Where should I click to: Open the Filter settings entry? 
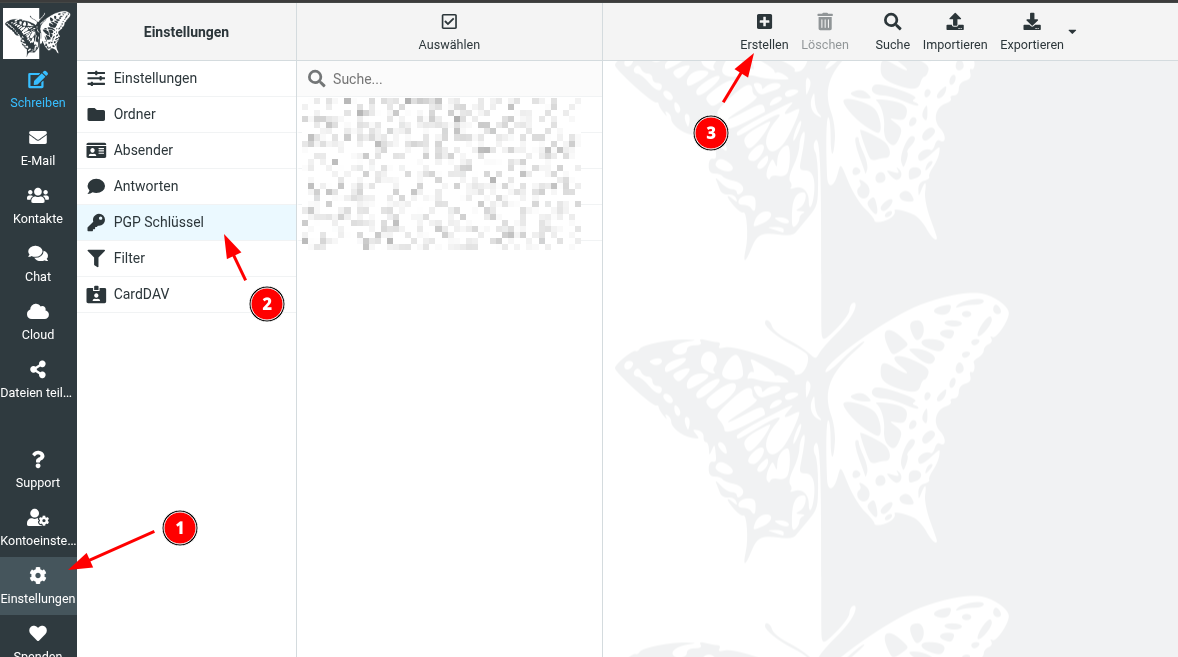186,258
